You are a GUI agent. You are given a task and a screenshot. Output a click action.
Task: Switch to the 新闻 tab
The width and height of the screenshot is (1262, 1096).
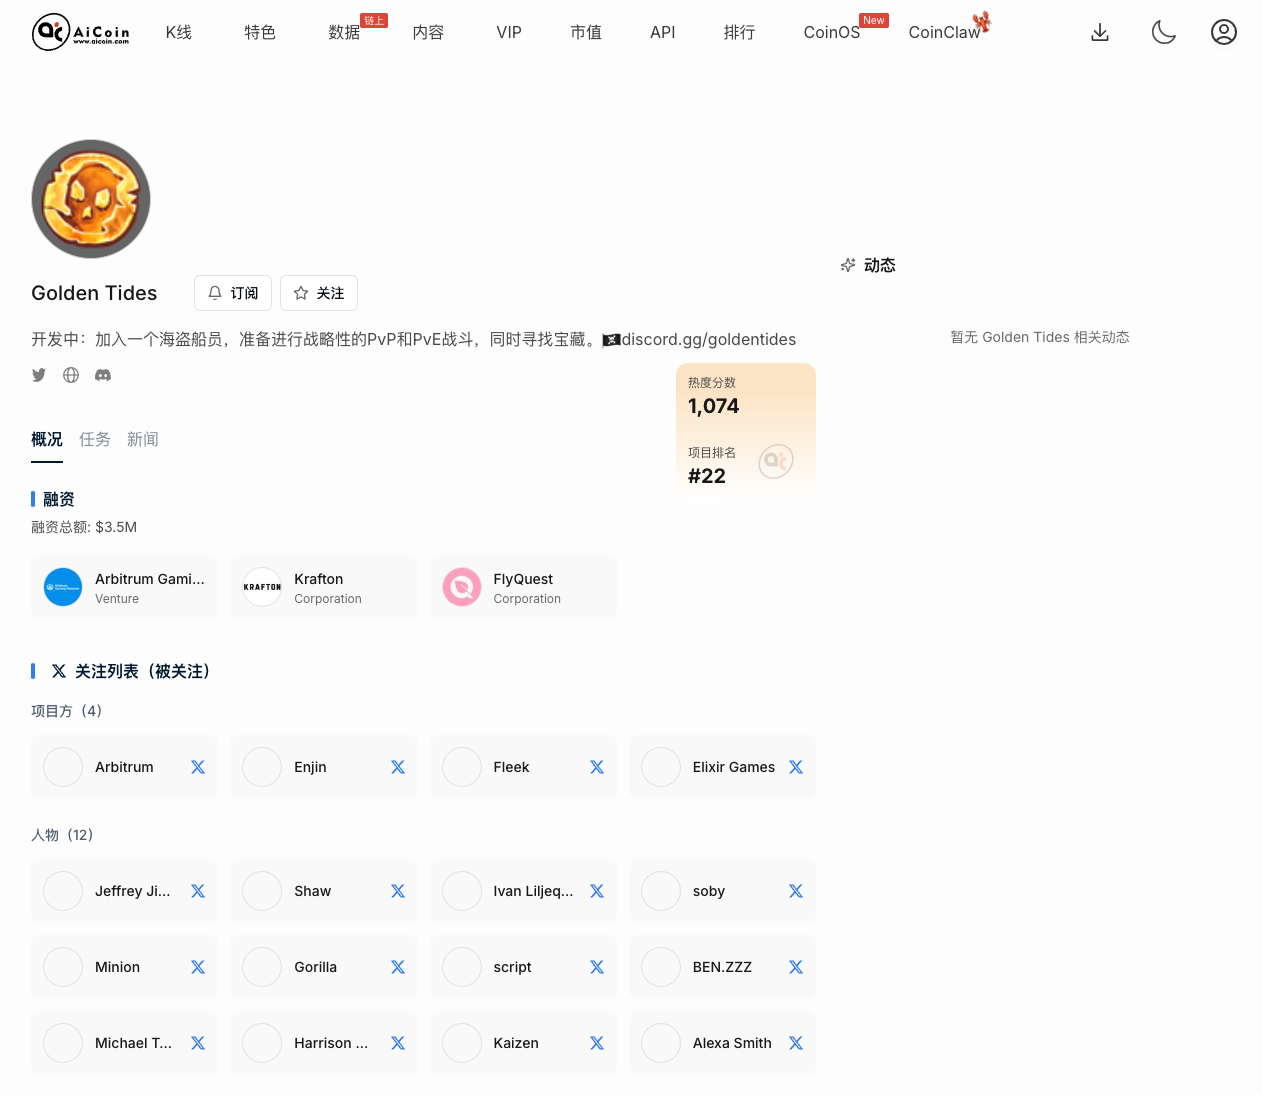(x=143, y=439)
